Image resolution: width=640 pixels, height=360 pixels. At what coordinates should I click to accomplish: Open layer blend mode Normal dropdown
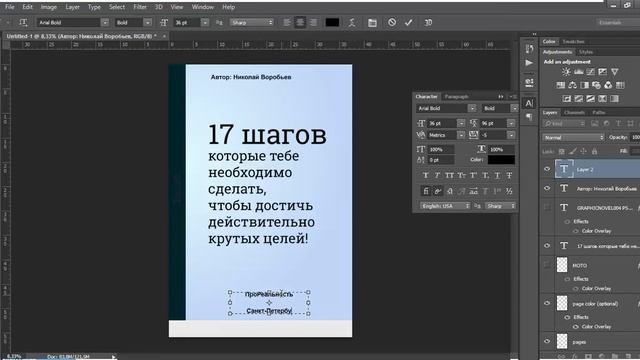(x=573, y=138)
